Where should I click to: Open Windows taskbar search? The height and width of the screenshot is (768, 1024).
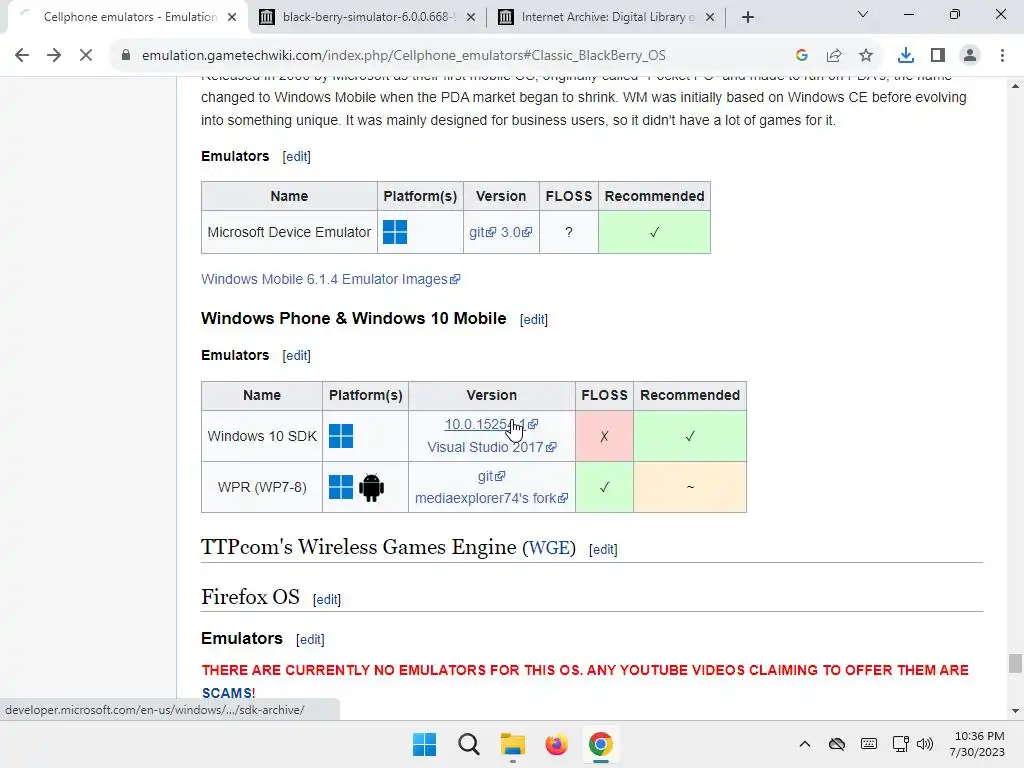point(469,744)
